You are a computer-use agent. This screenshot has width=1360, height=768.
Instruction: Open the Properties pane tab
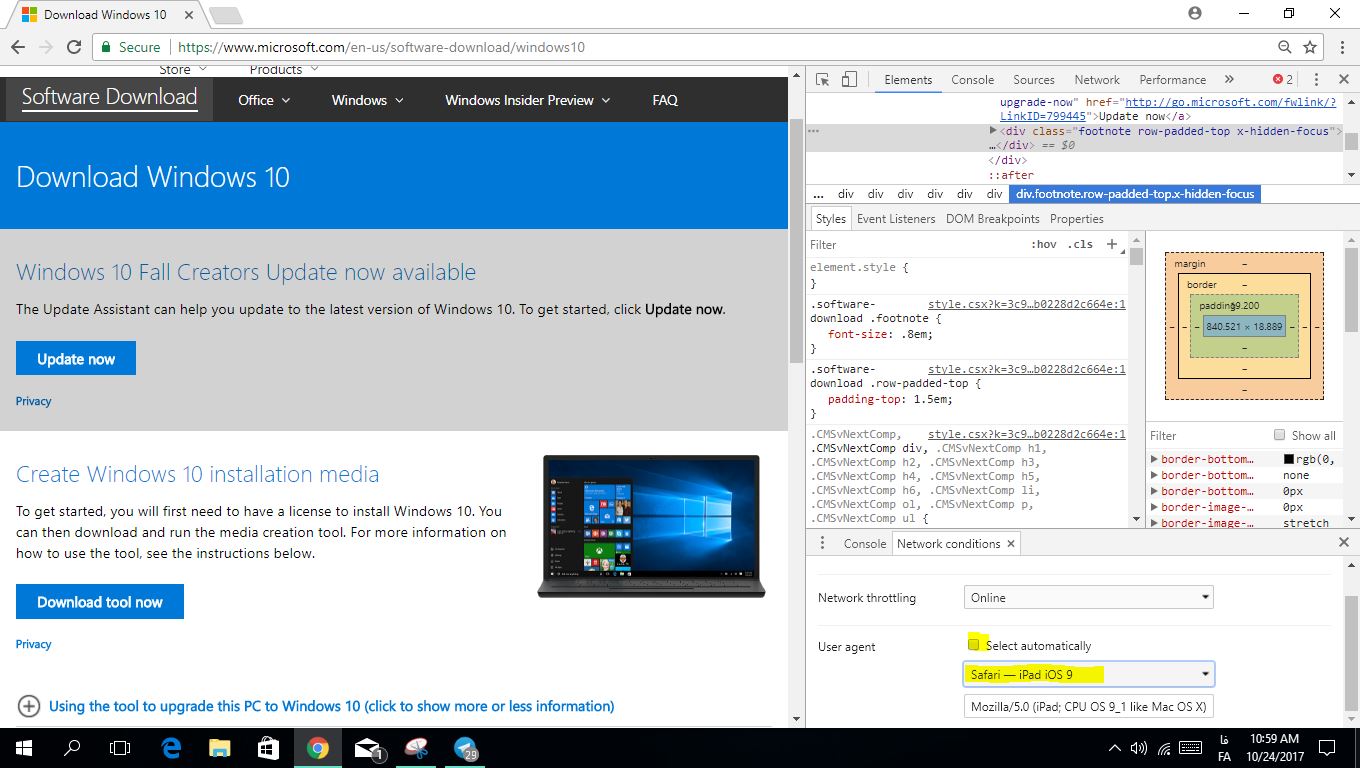click(1077, 219)
